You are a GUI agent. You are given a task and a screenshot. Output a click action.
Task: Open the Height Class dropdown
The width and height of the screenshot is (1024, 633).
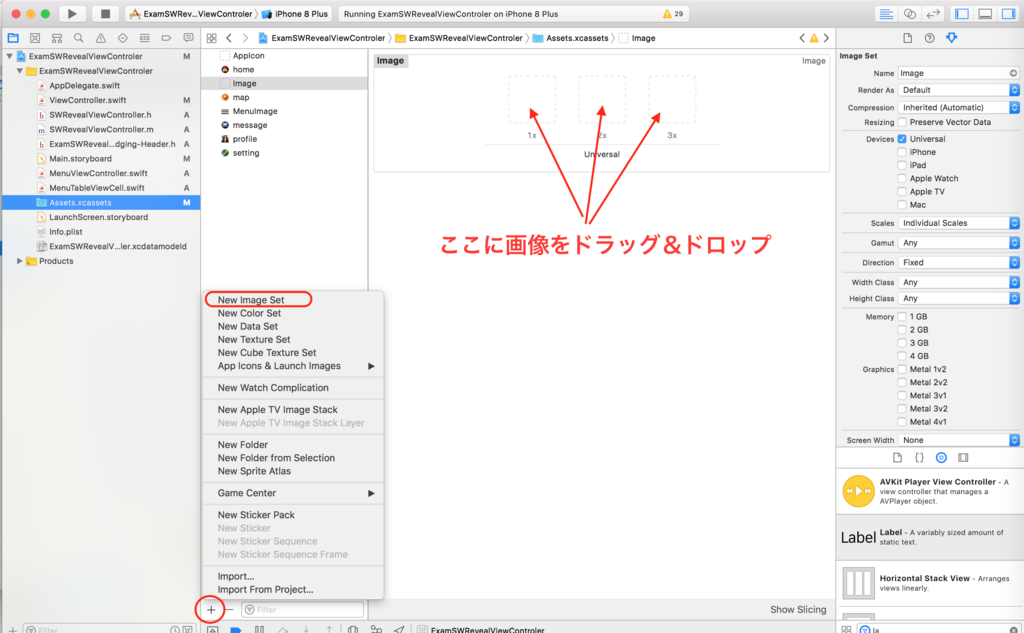click(x=959, y=299)
